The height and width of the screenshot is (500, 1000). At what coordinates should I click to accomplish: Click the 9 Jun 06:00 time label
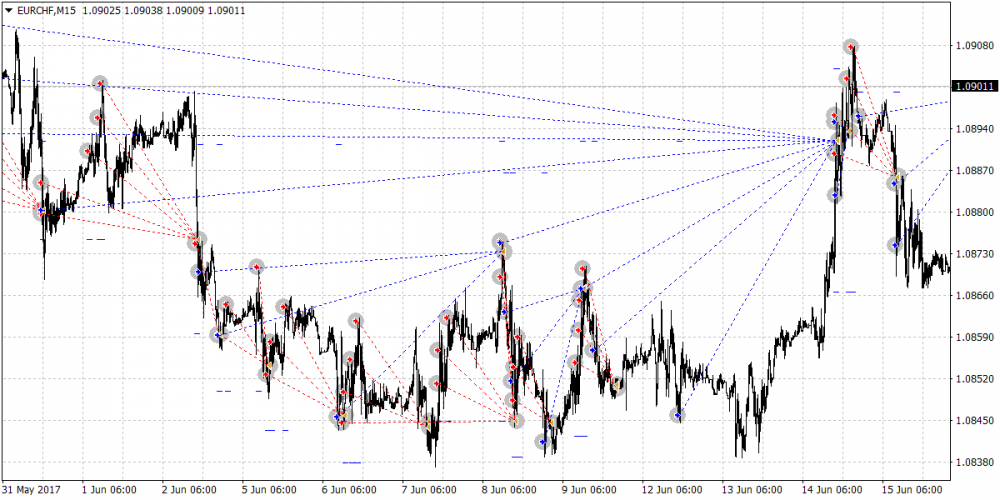click(589, 490)
